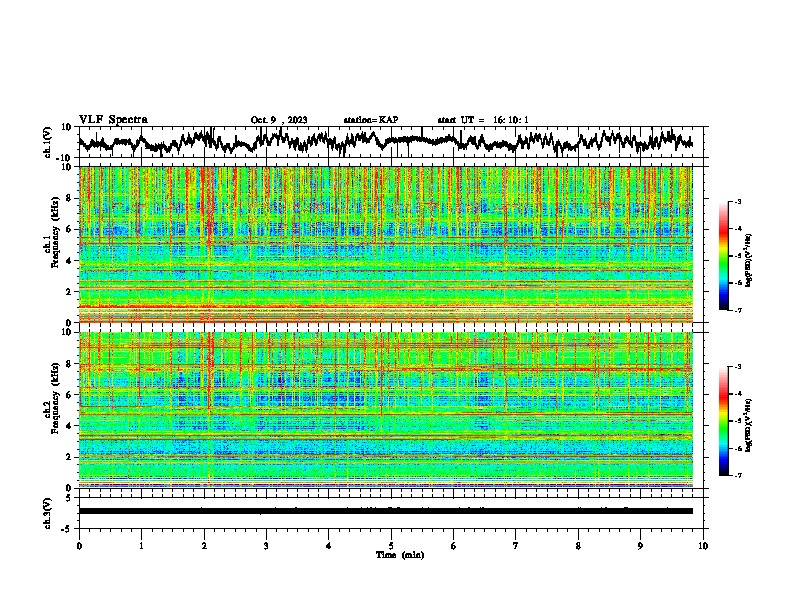Click the time axis tick label "7"
This screenshot has width=792, height=612.
coord(516,546)
